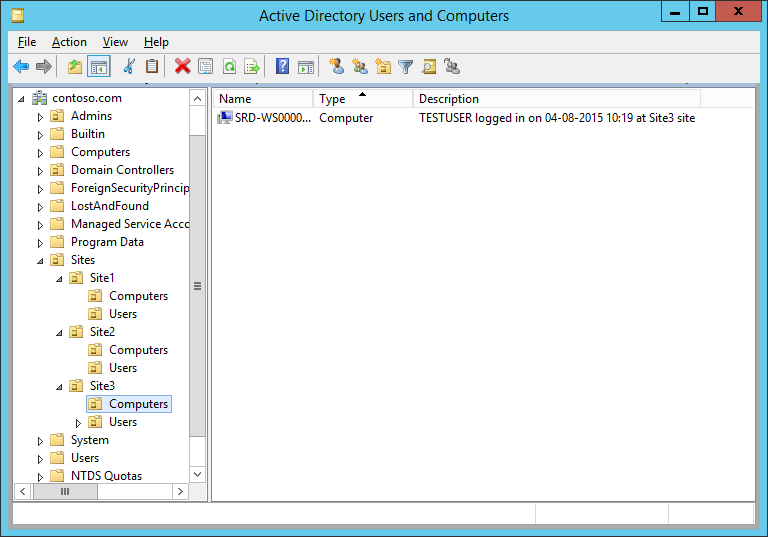Select Computers under Site1
The image size is (768, 537).
[138, 296]
